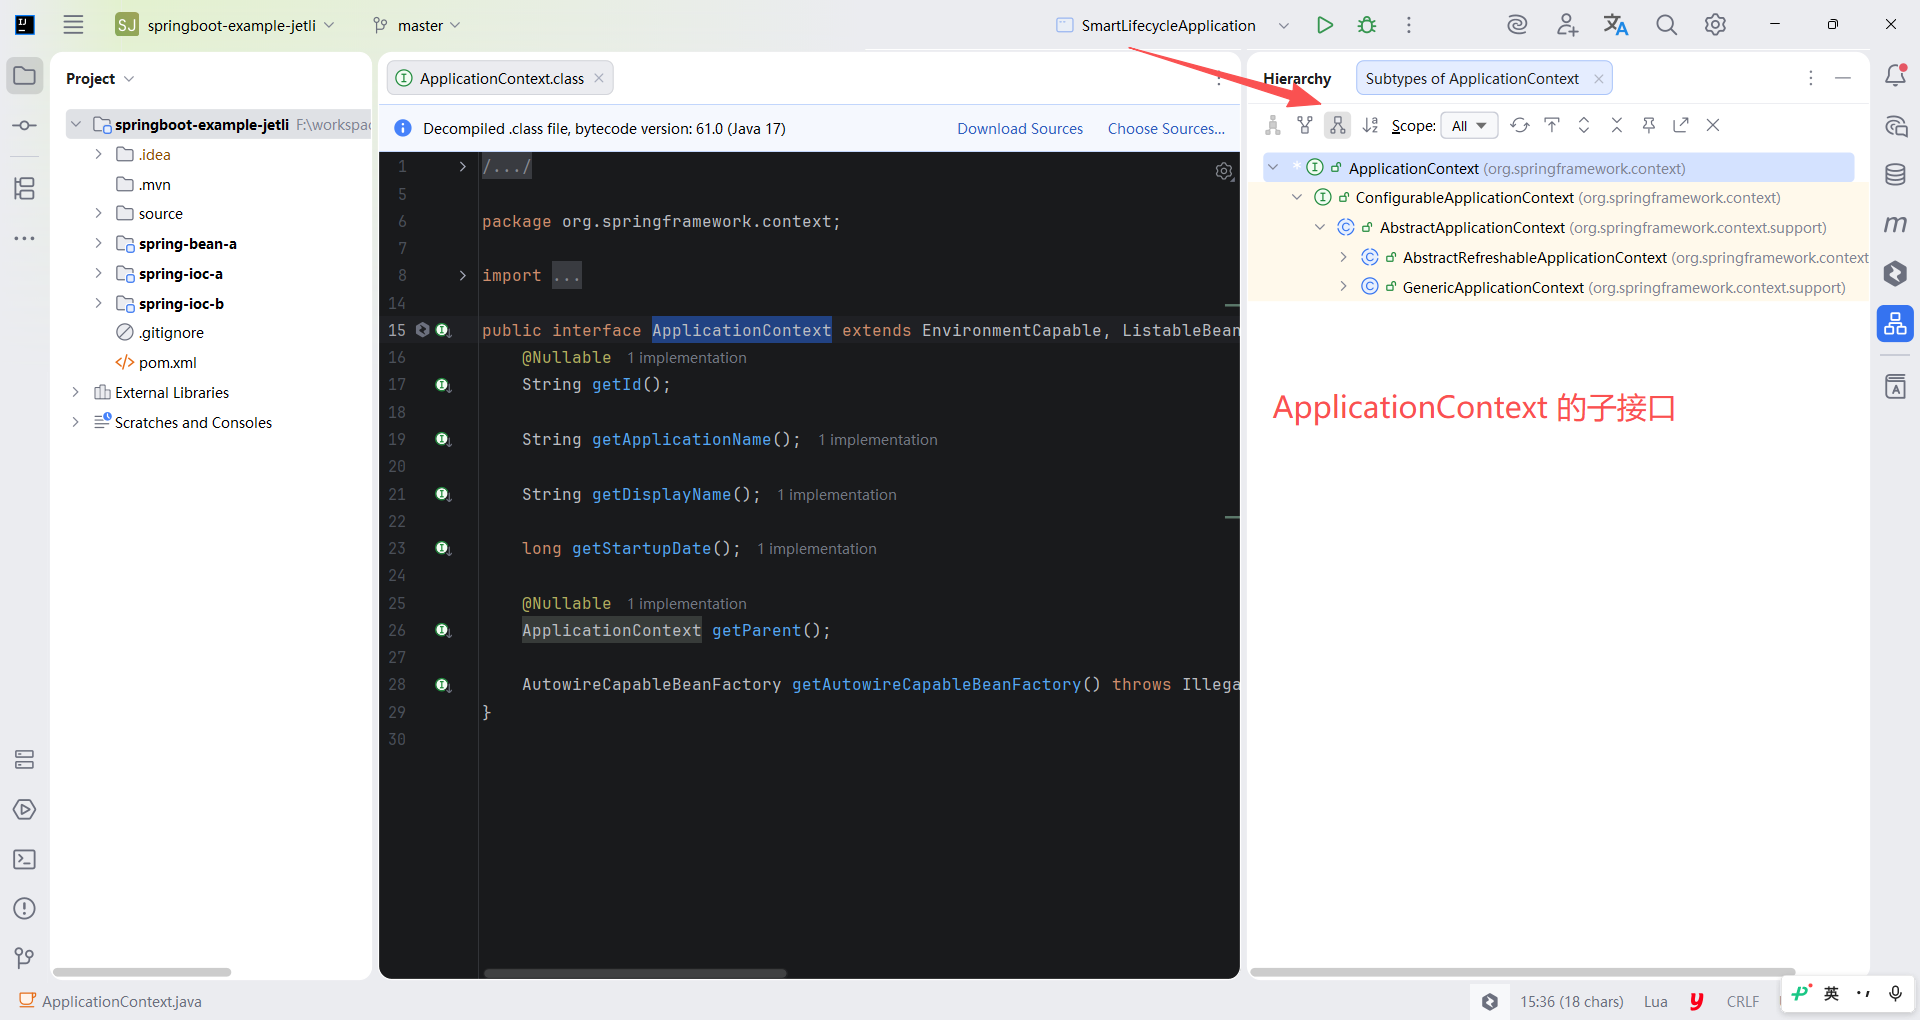Expand the spring-bean-a module
1920x1020 pixels.
[98, 244]
